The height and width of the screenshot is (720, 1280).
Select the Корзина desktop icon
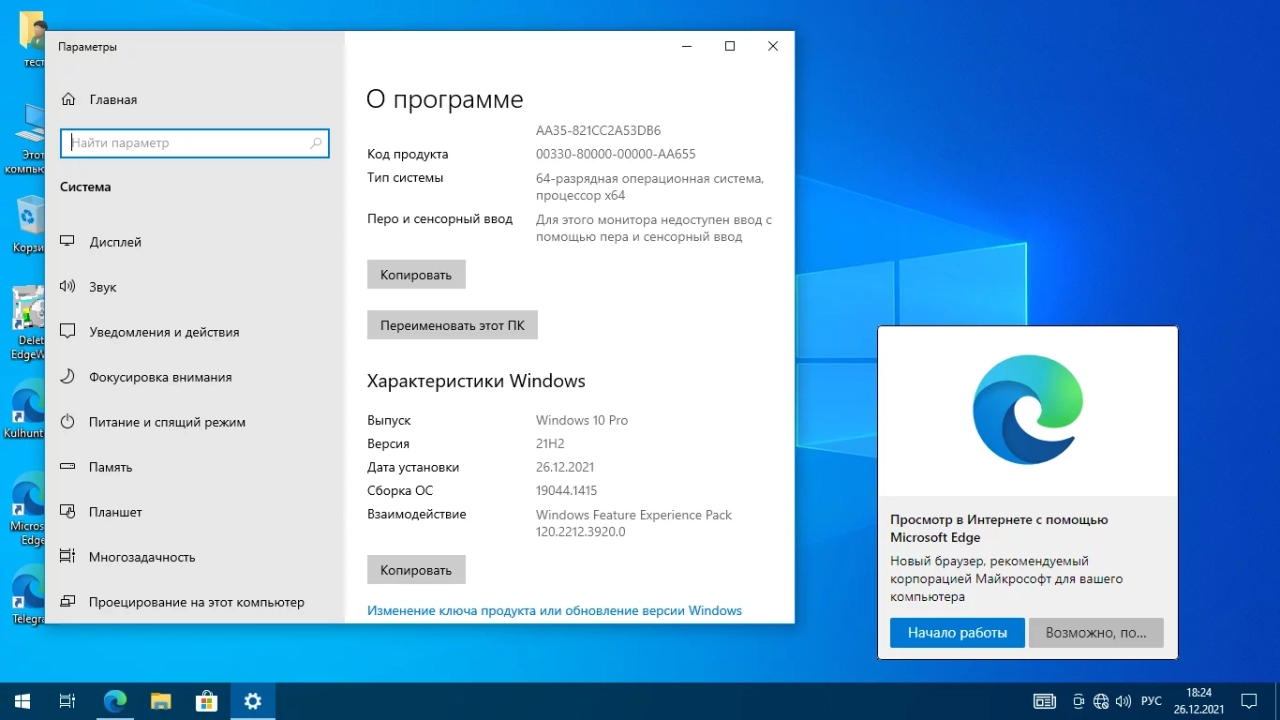(x=30, y=225)
